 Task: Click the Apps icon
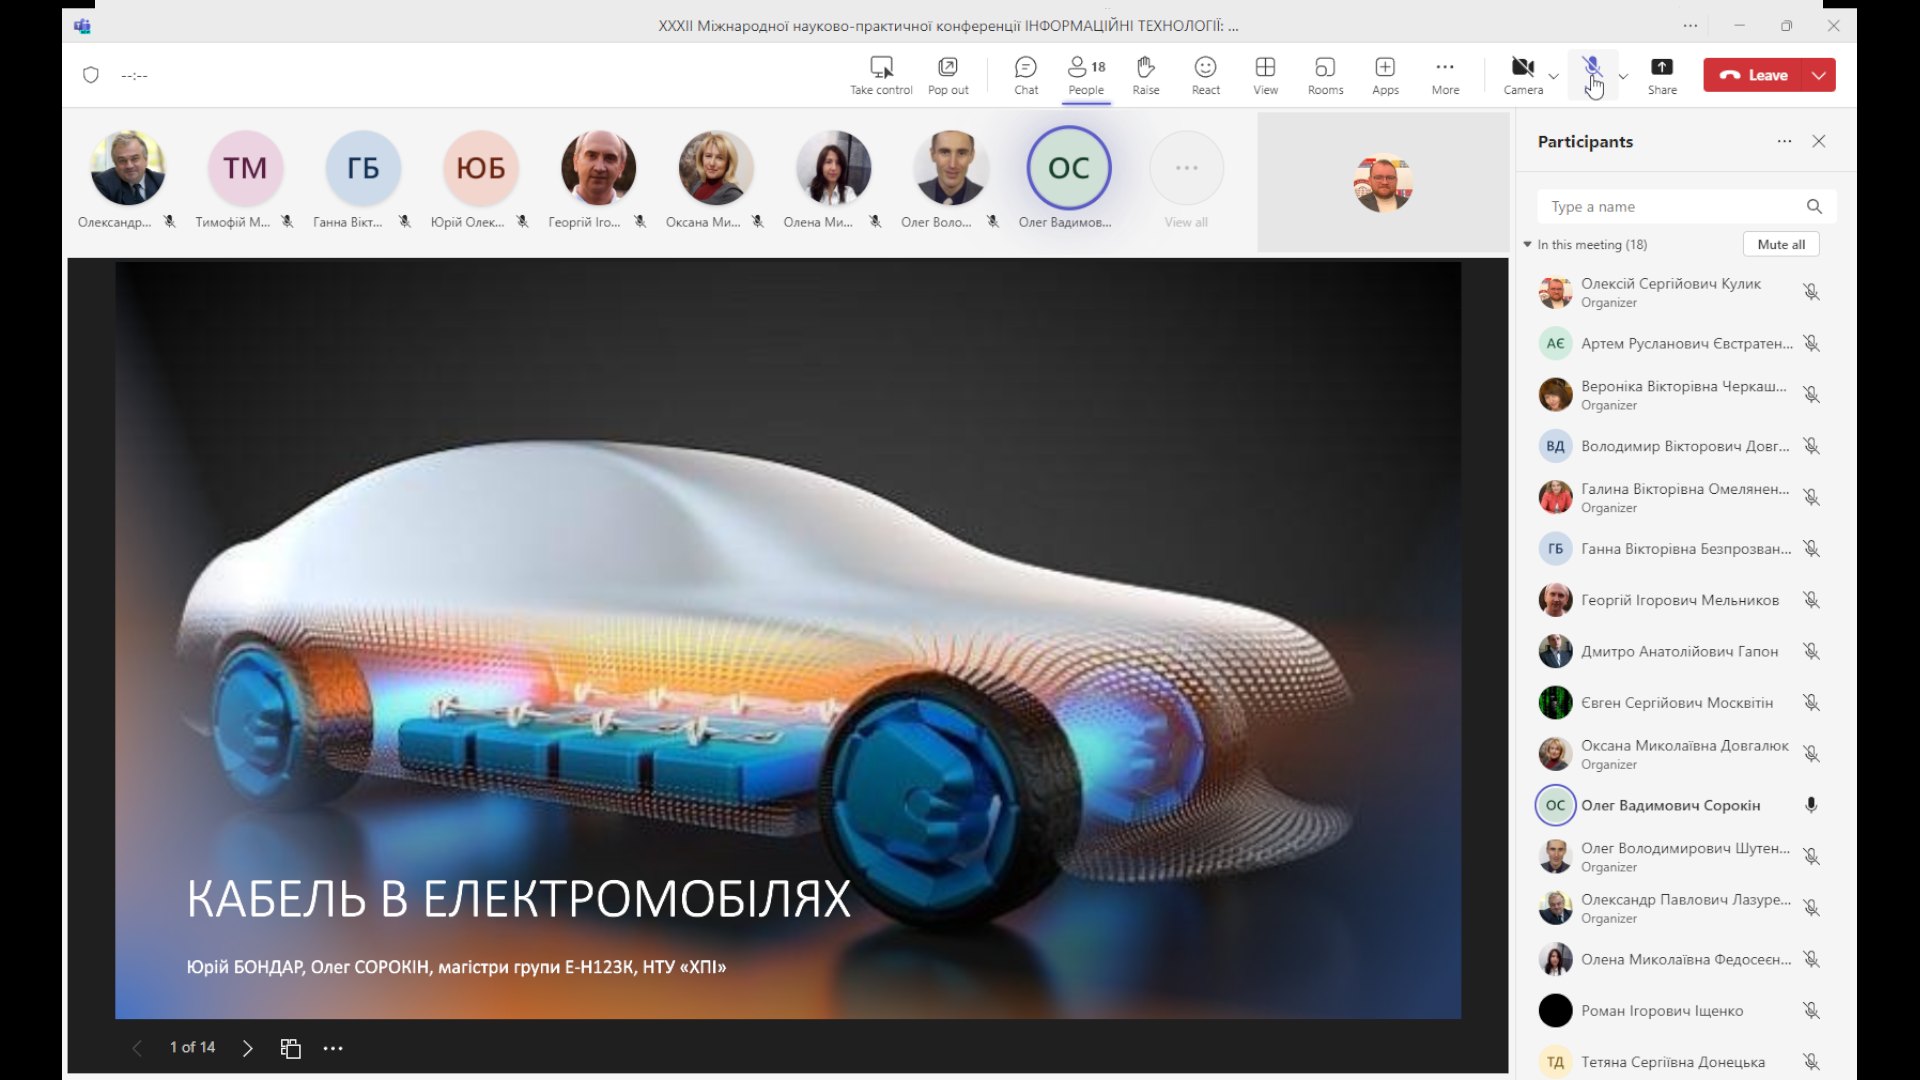[1385, 68]
